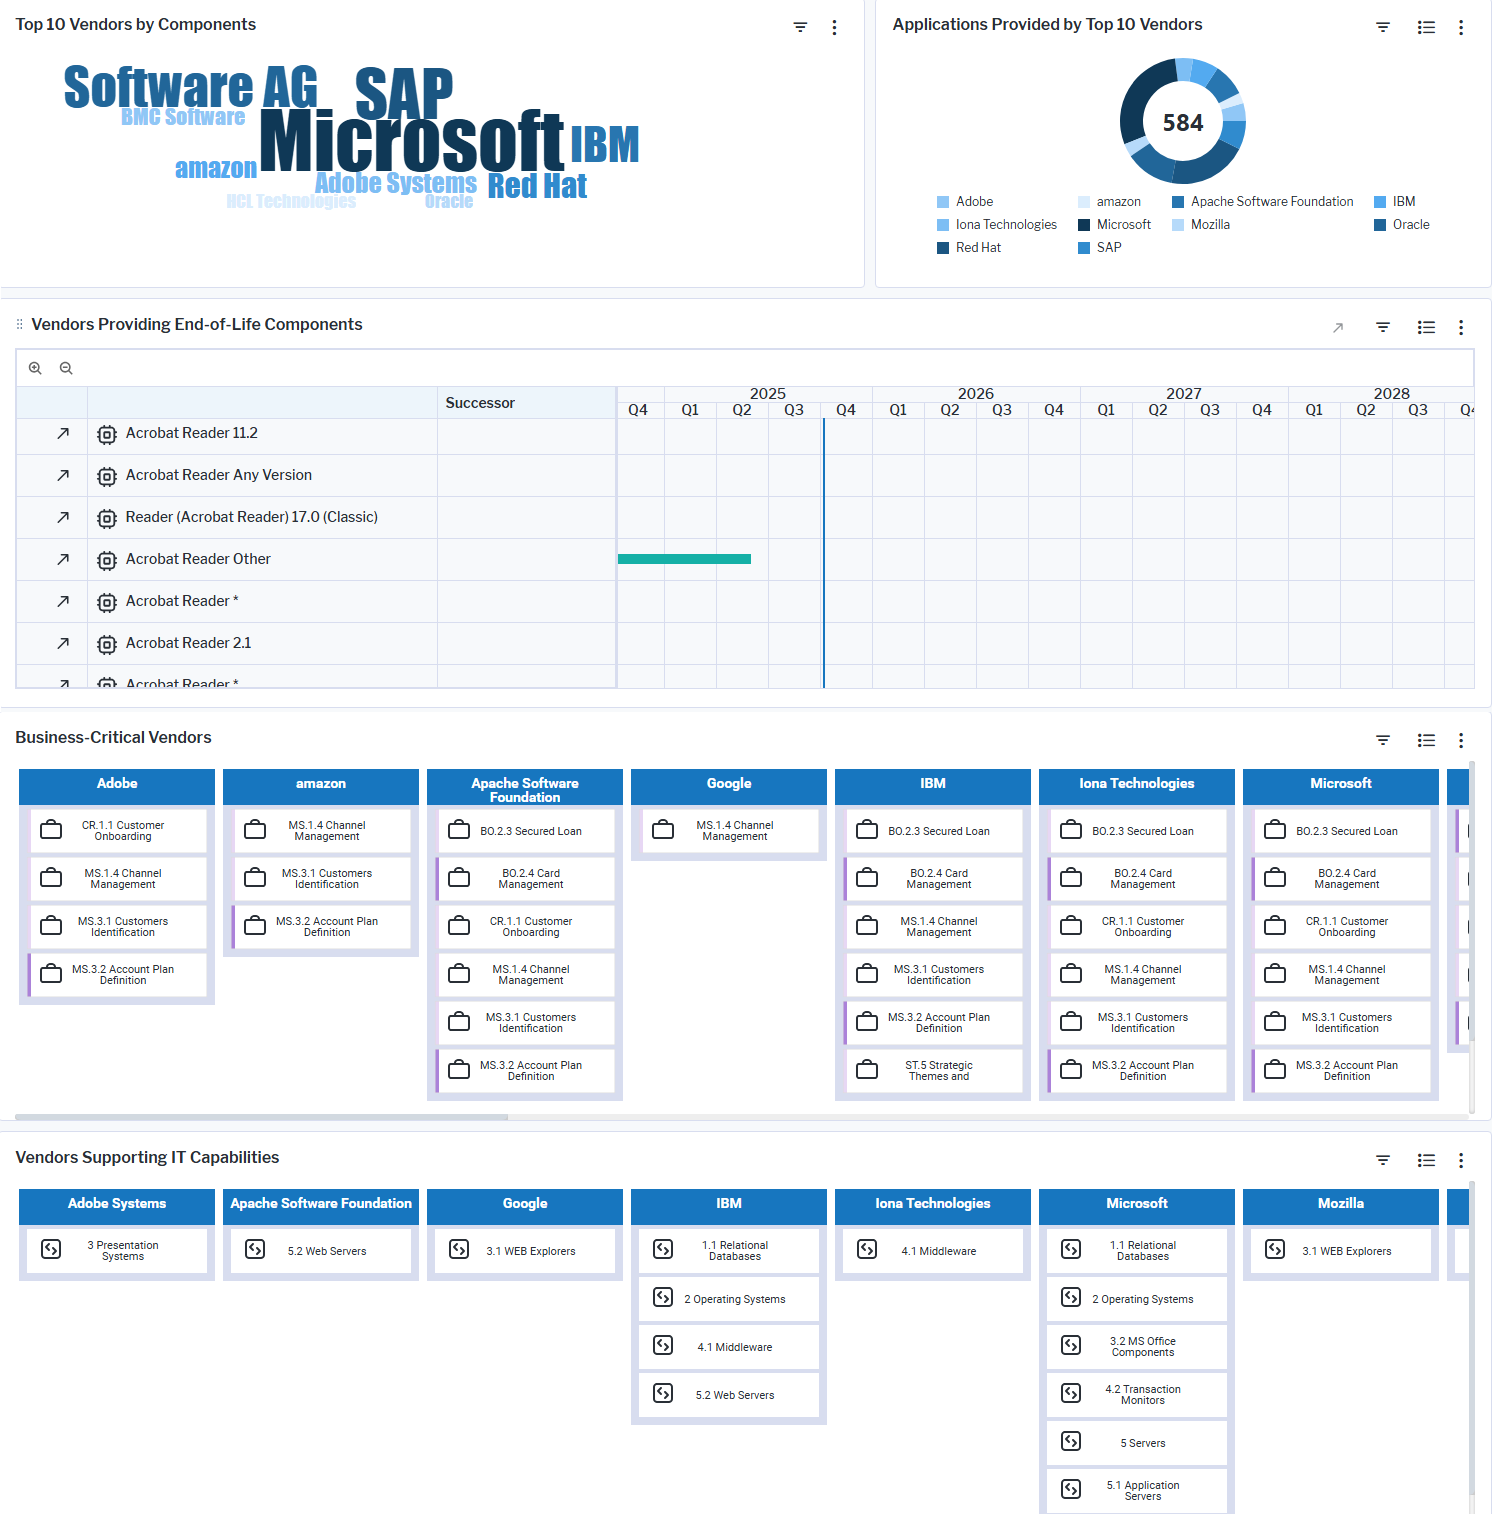Click Microsoft in the vendor word cloud
1492x1514 pixels.
(x=411, y=142)
